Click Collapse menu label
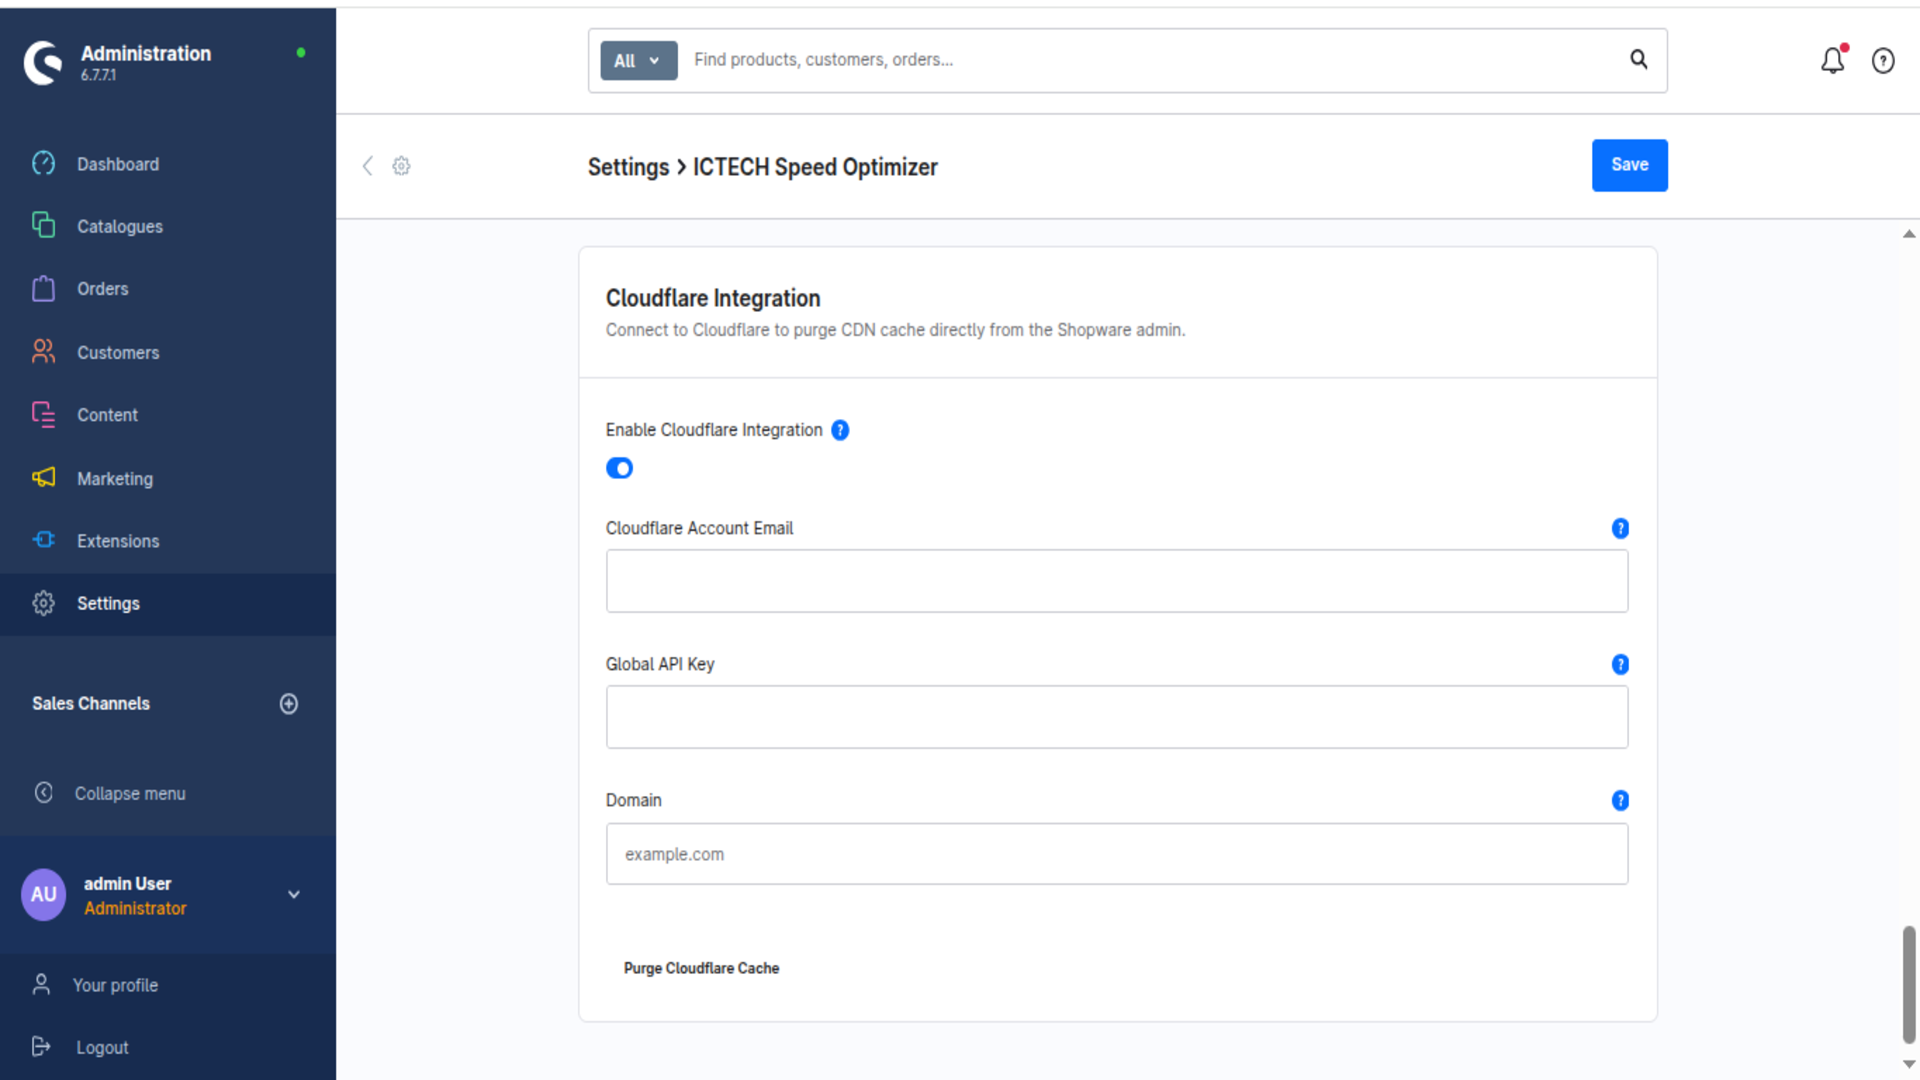 [130, 793]
